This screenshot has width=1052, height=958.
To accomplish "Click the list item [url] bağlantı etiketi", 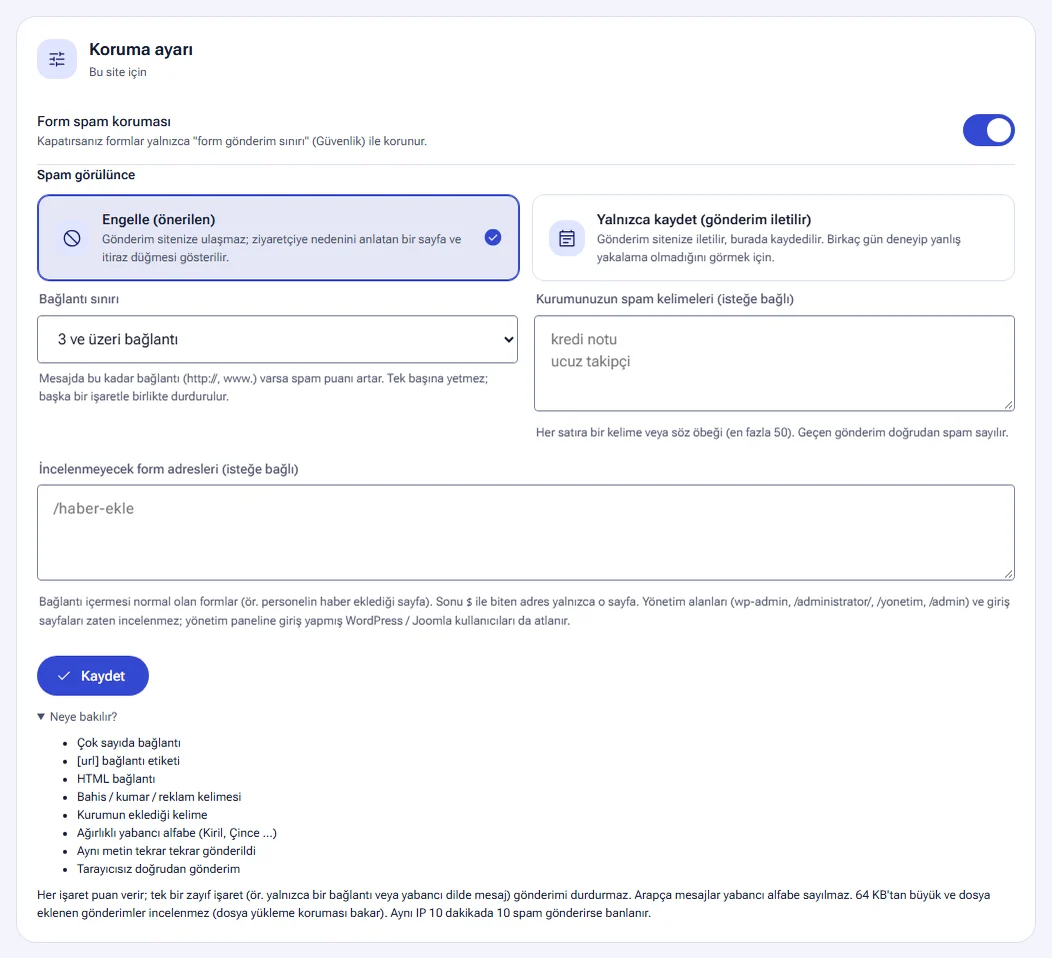I will click(128, 761).
